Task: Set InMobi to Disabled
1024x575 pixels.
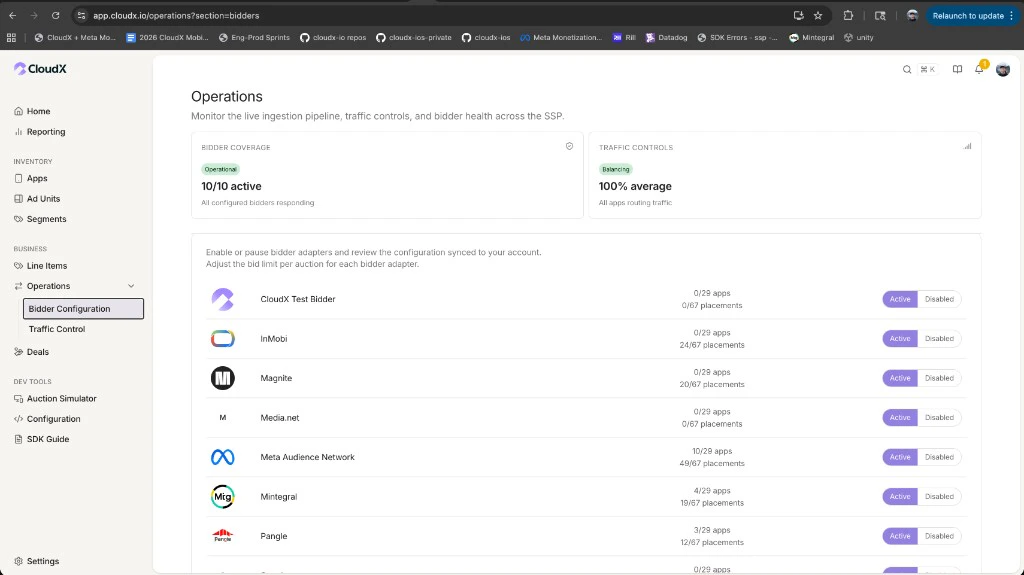Action: (x=939, y=338)
